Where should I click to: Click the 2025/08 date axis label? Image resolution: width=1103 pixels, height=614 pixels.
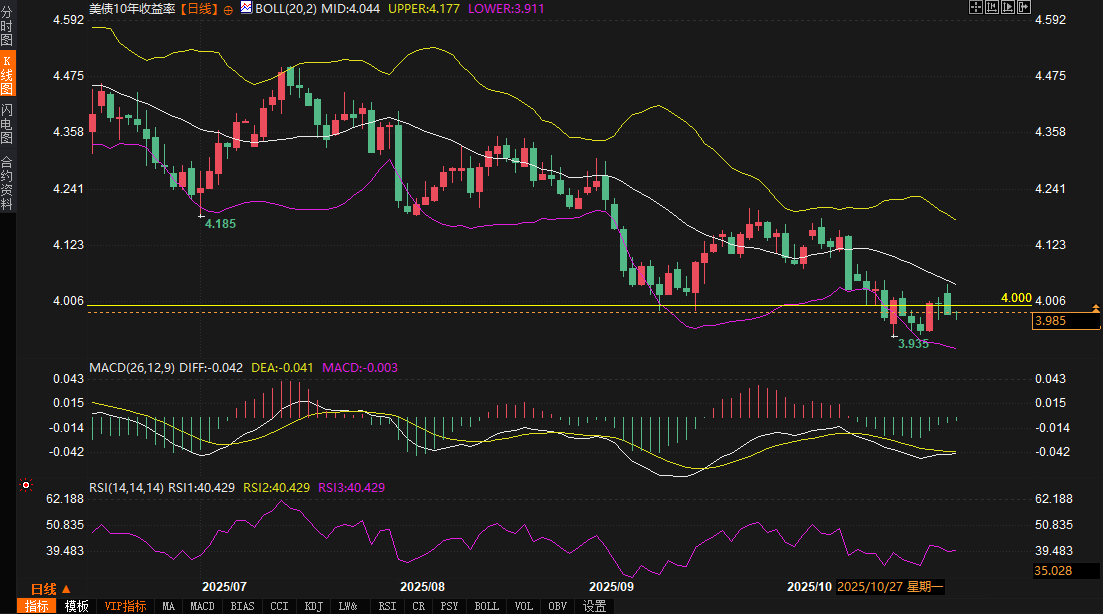pos(422,587)
